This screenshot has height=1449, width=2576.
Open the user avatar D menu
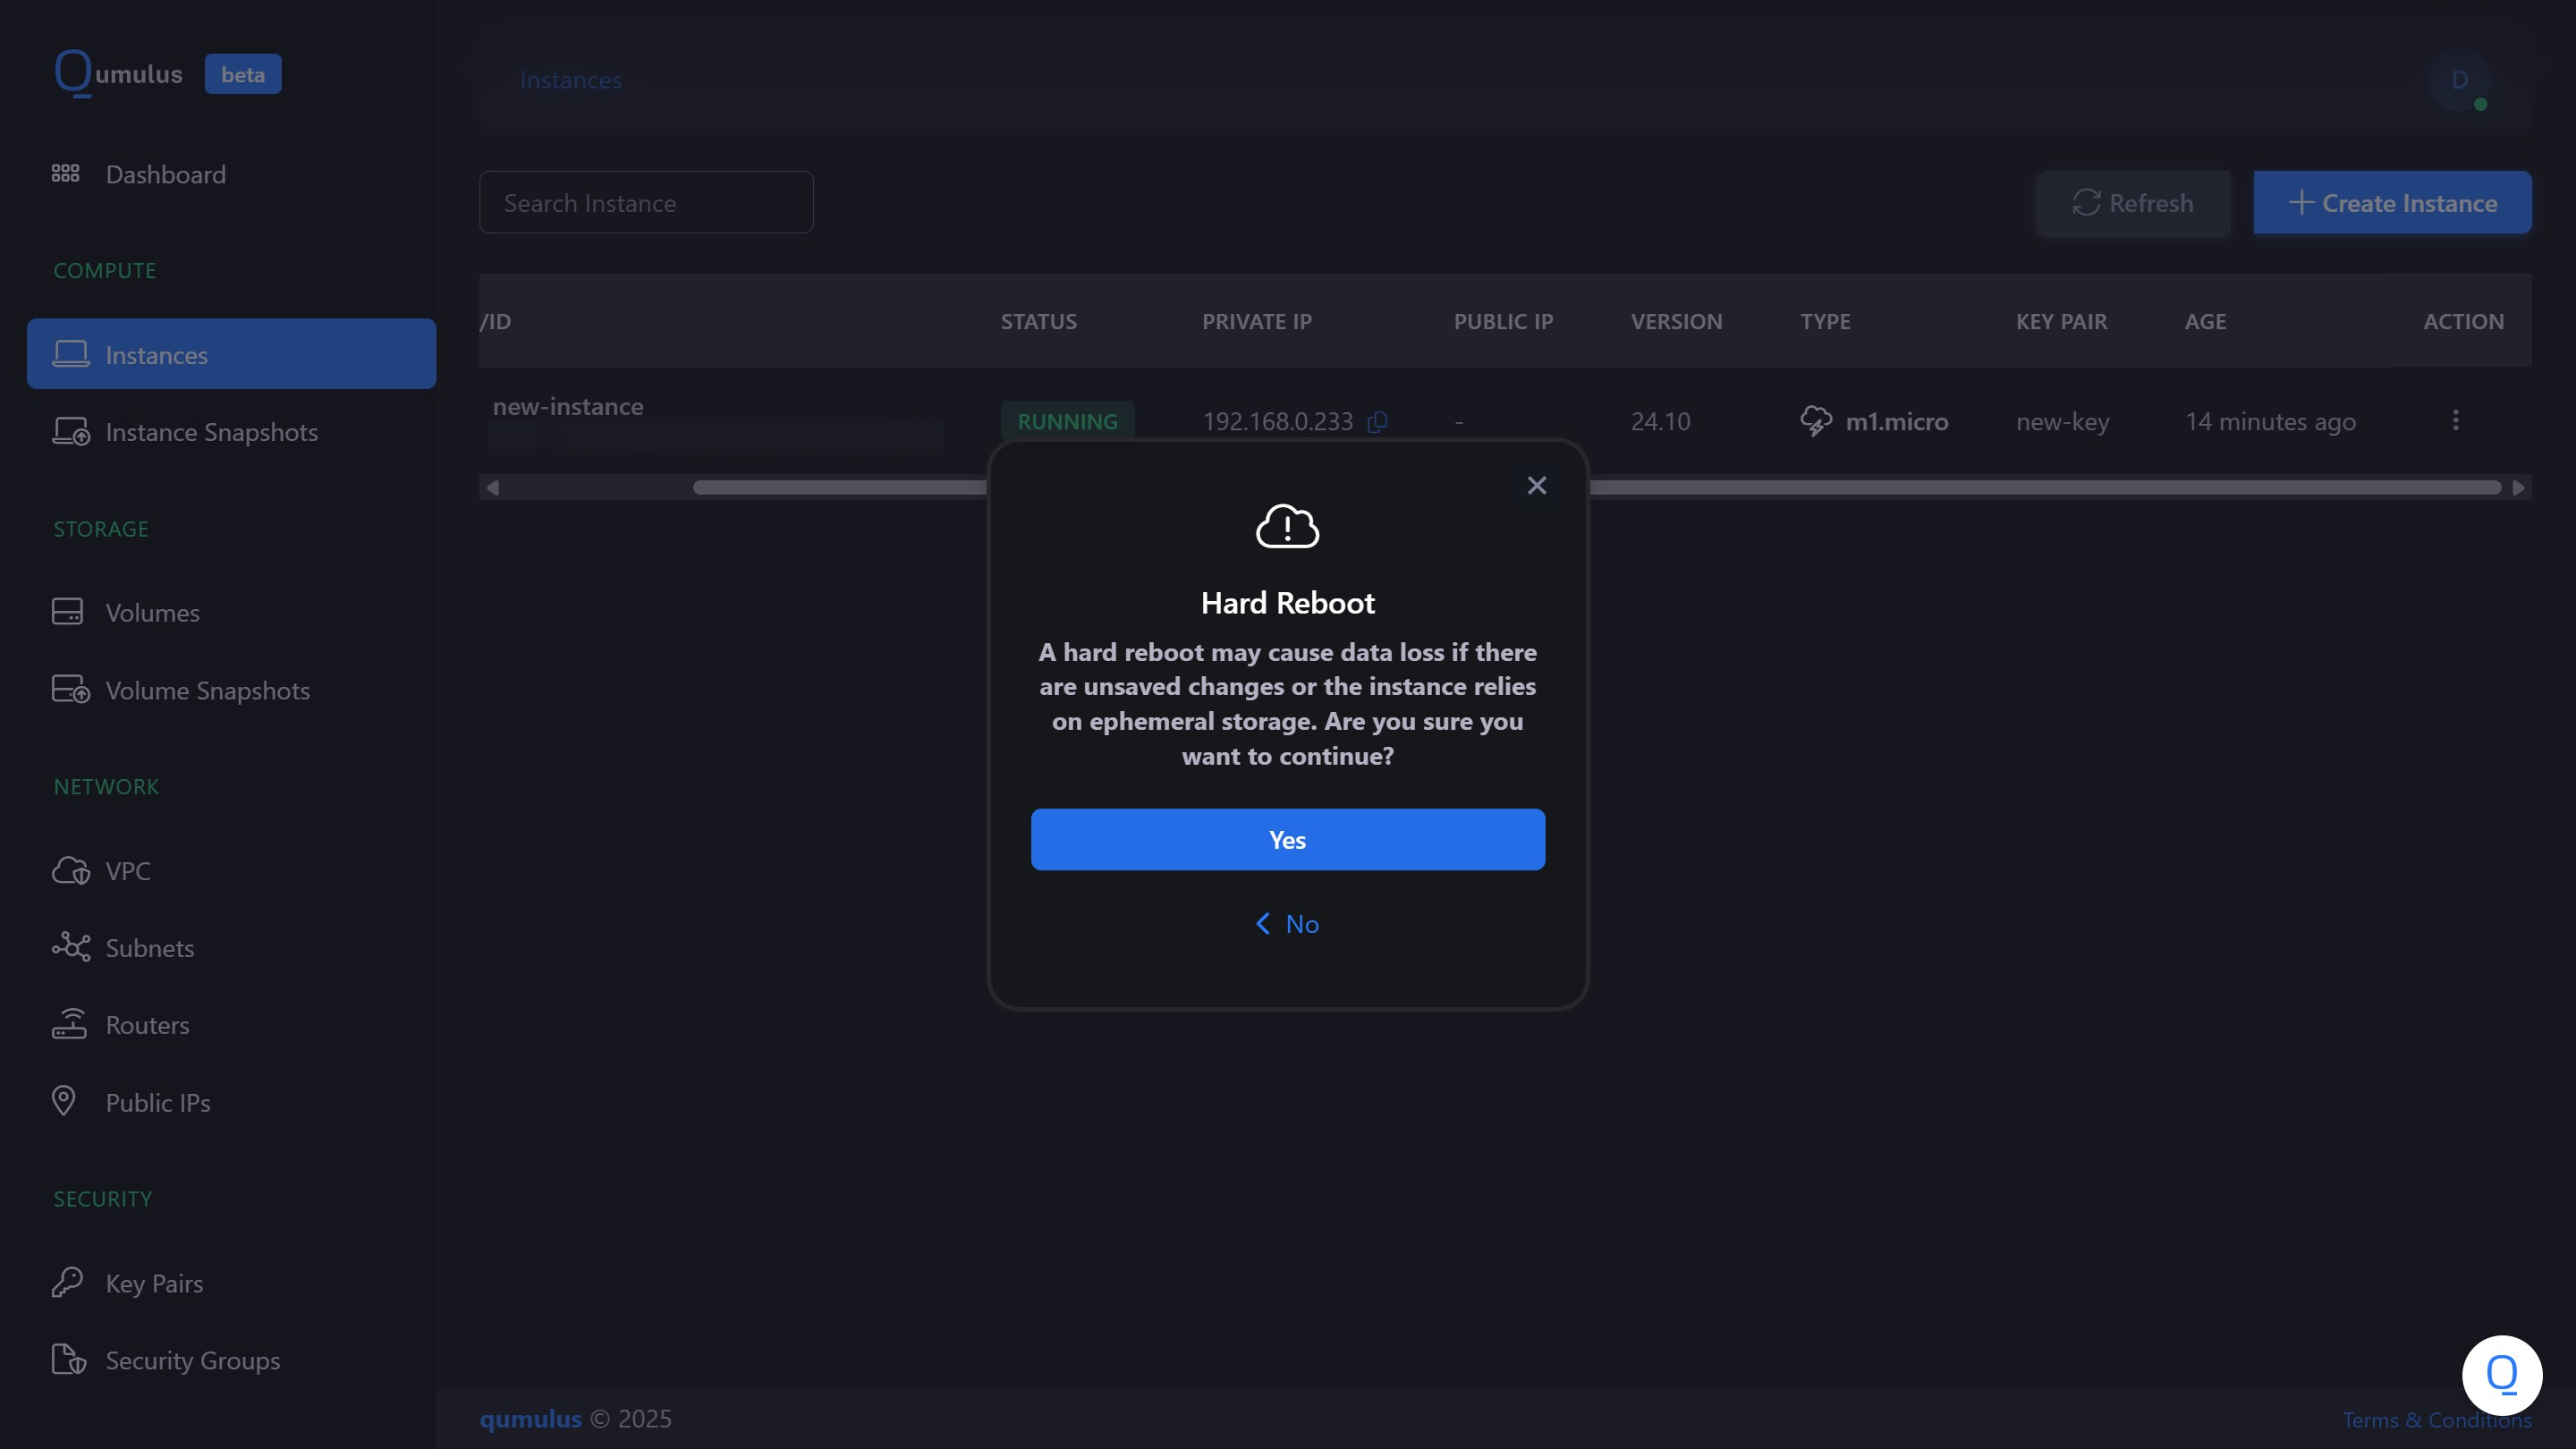tap(2460, 80)
